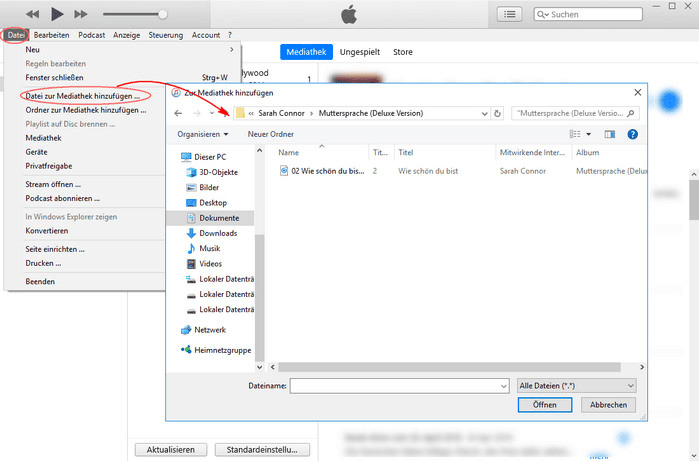699x461 pixels.
Task: Click the Öffnen button
Action: click(545, 405)
